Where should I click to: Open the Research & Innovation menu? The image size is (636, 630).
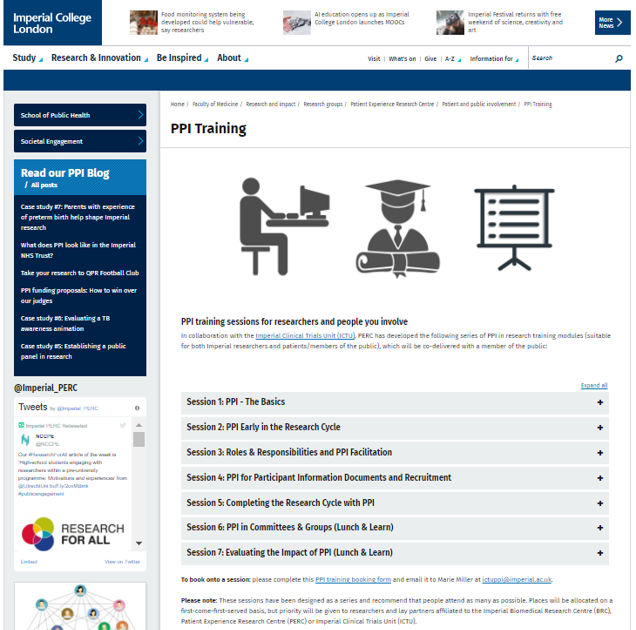(98, 58)
